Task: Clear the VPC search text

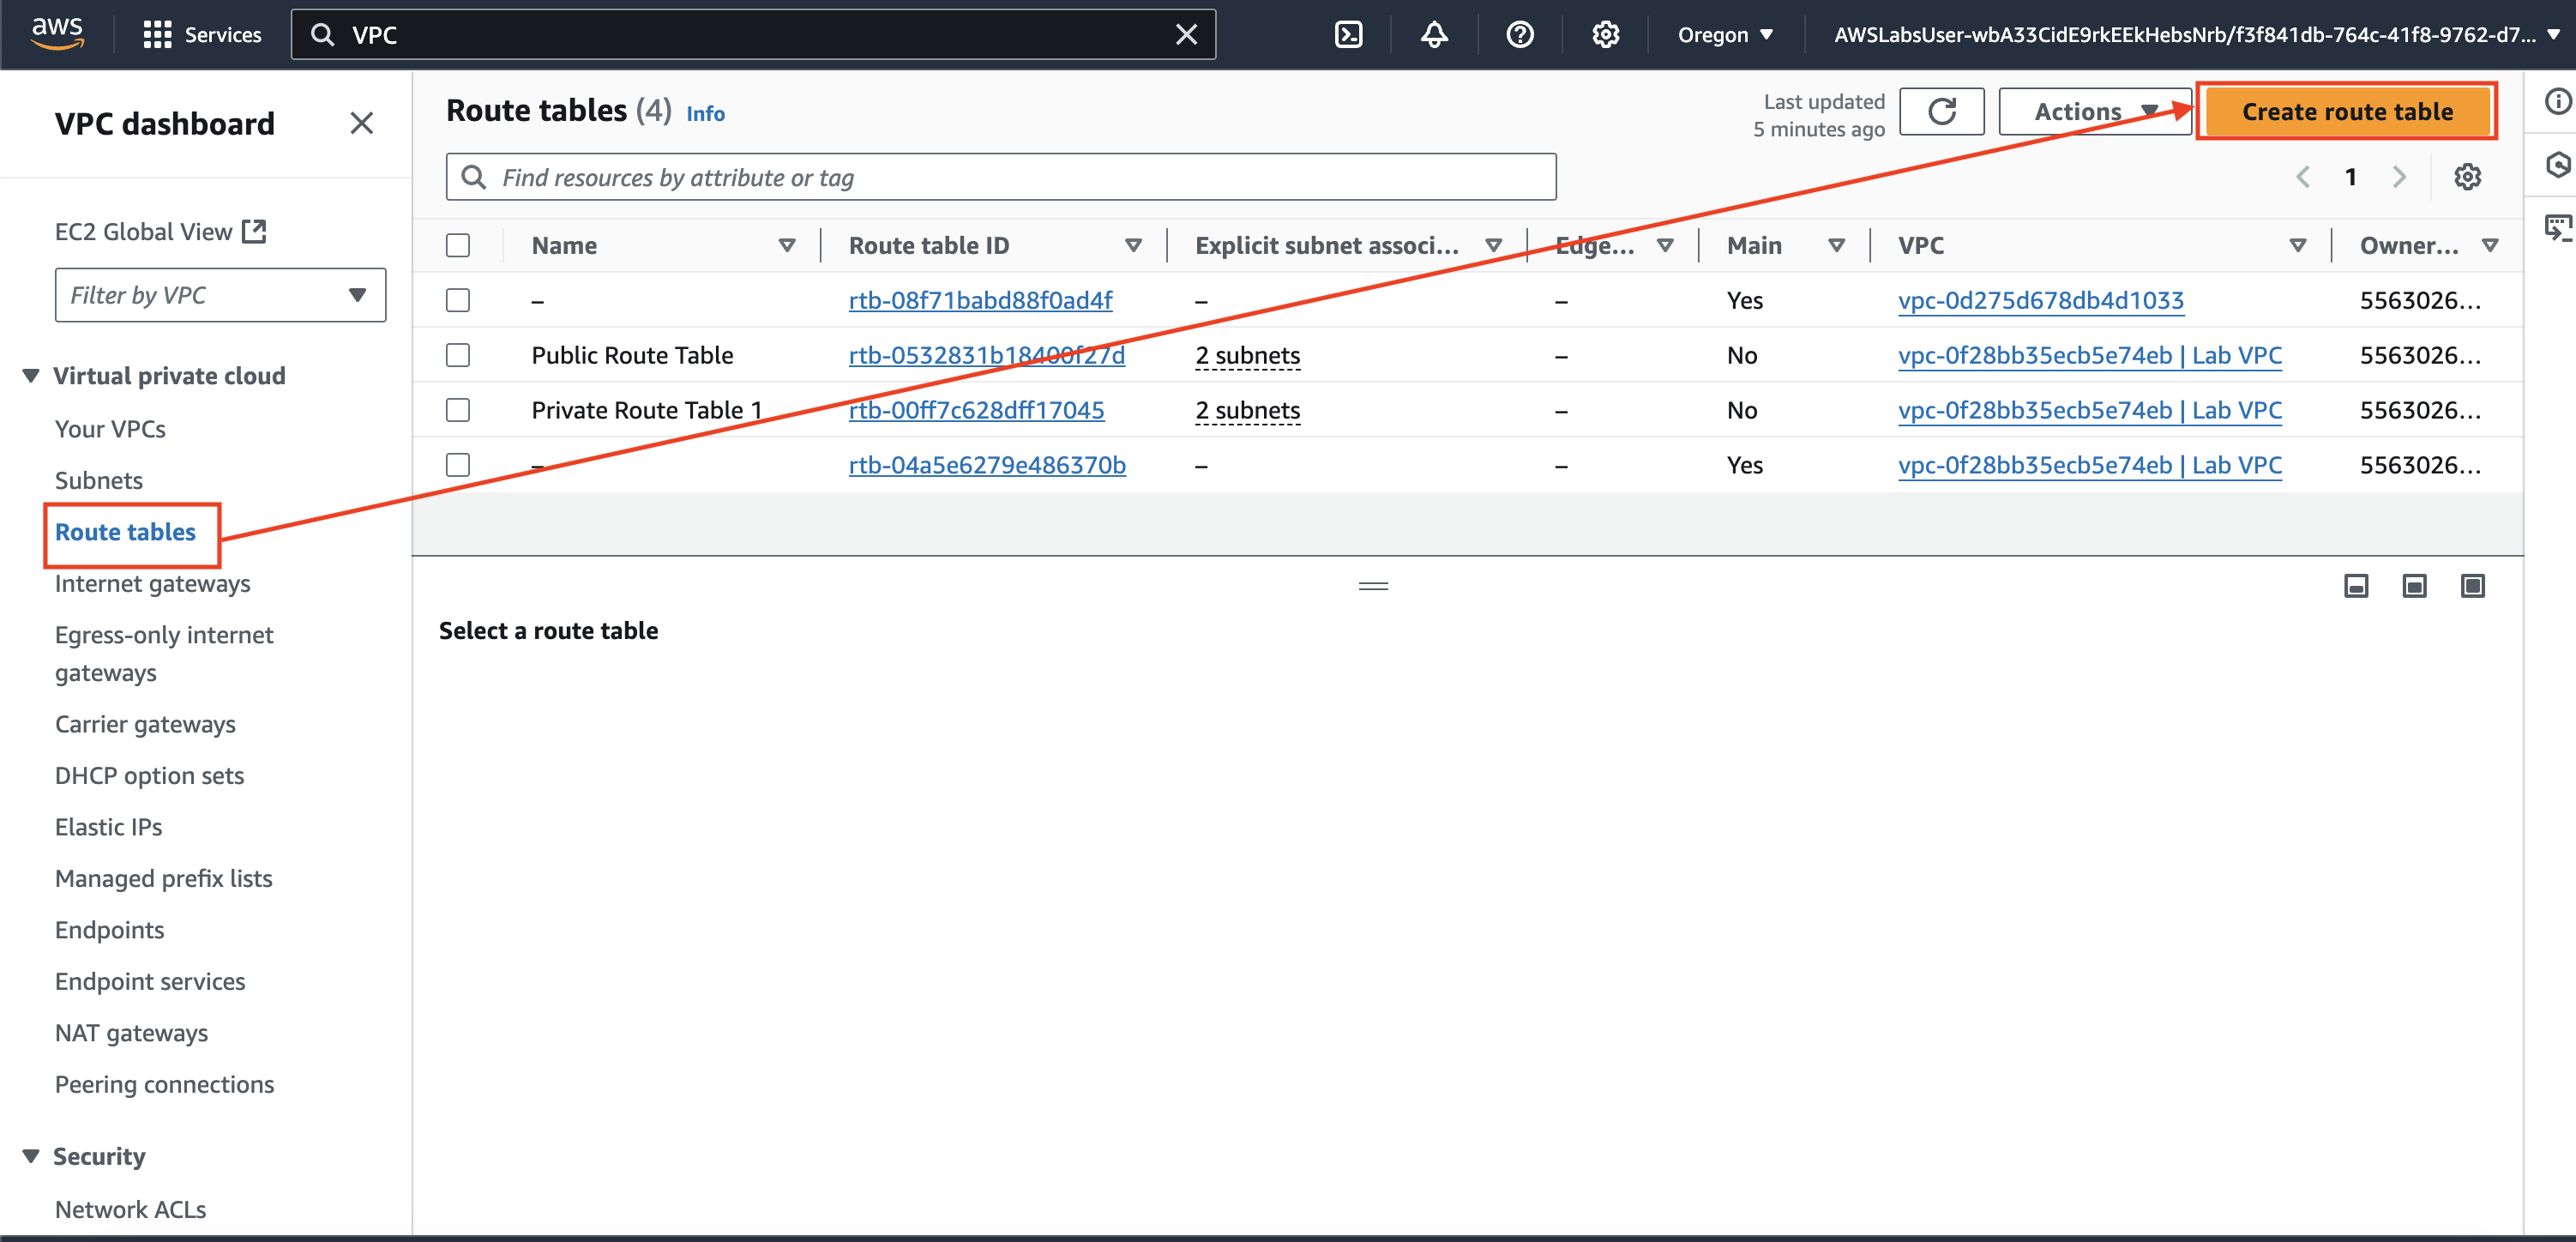Action: pyautogui.click(x=1186, y=35)
